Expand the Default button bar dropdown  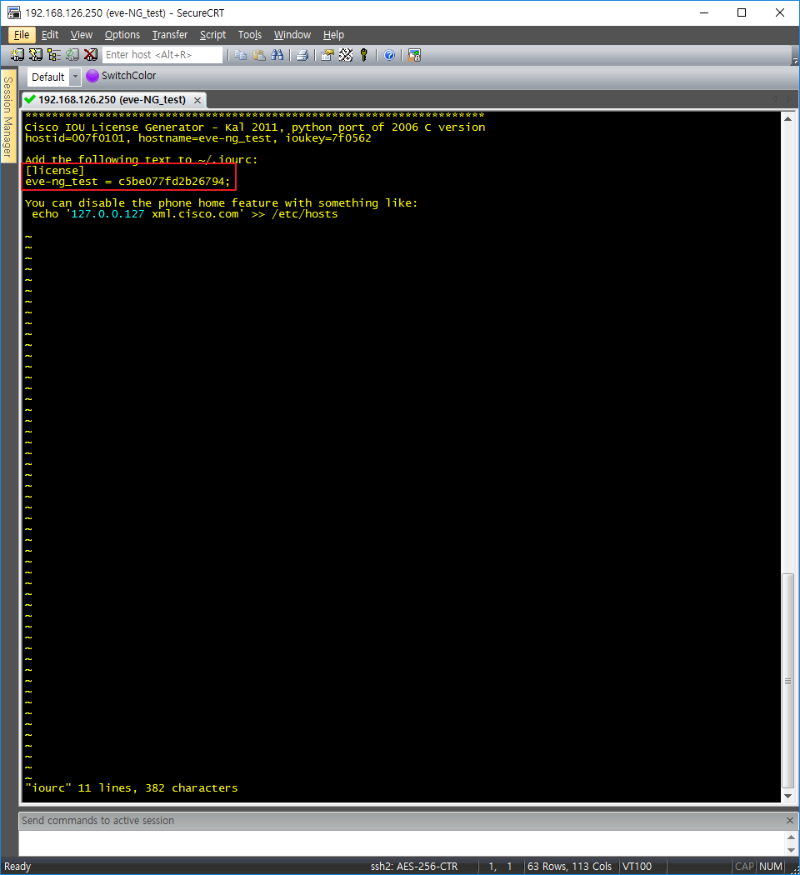coord(75,77)
